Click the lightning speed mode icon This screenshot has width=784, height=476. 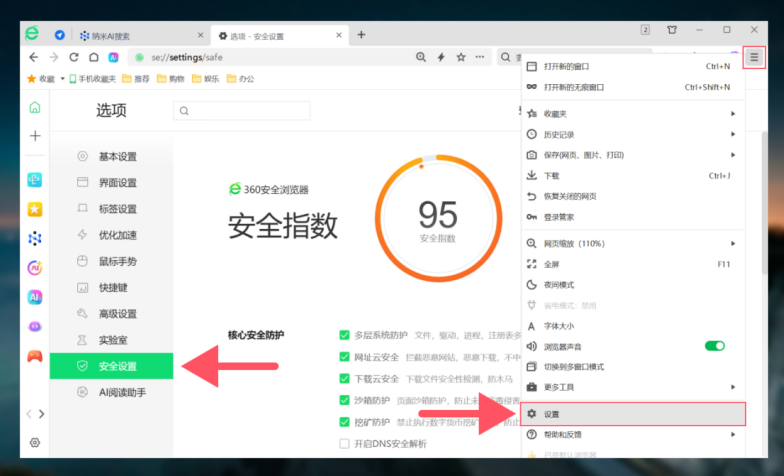tap(441, 58)
